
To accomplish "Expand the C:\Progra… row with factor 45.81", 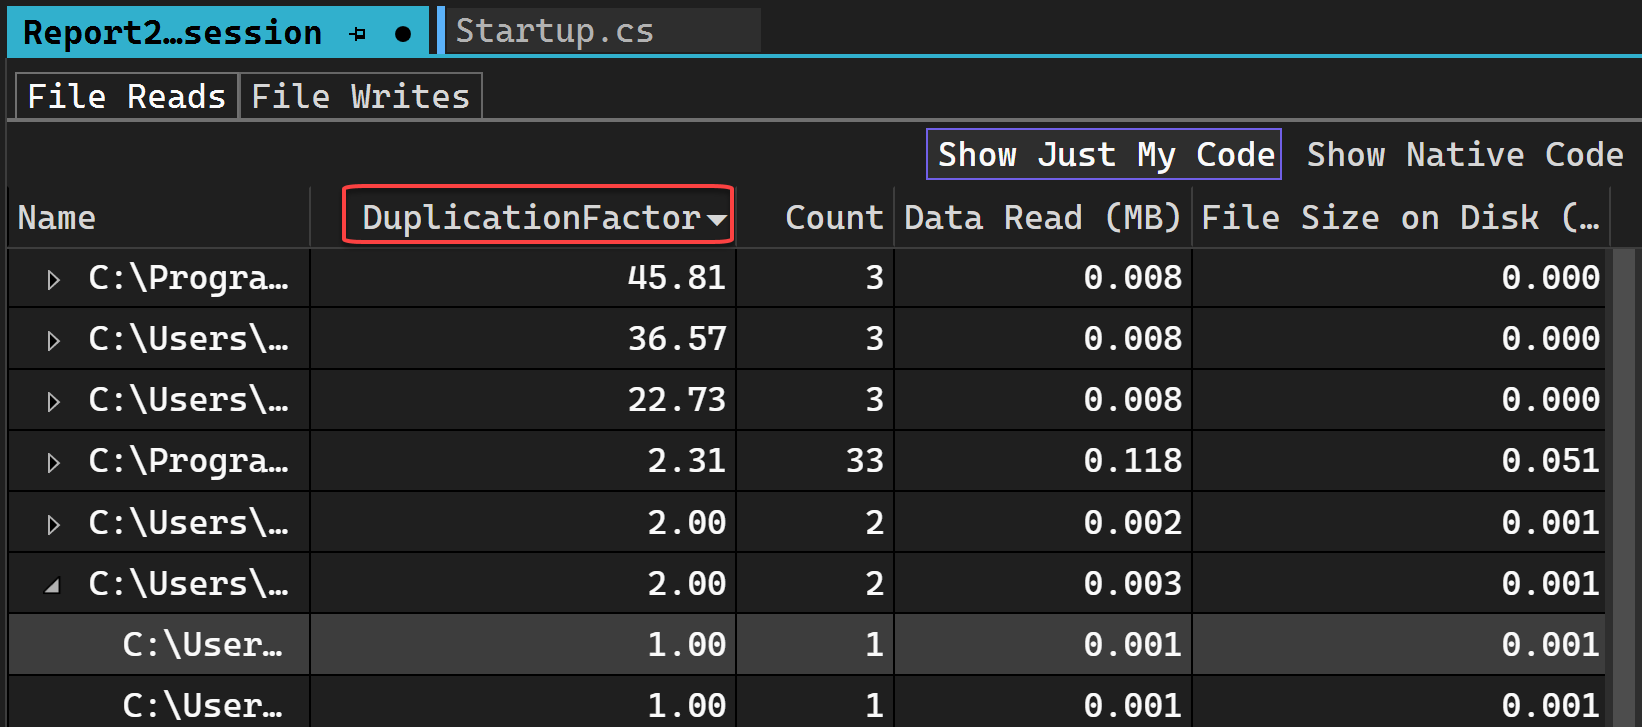I will 54,280.
